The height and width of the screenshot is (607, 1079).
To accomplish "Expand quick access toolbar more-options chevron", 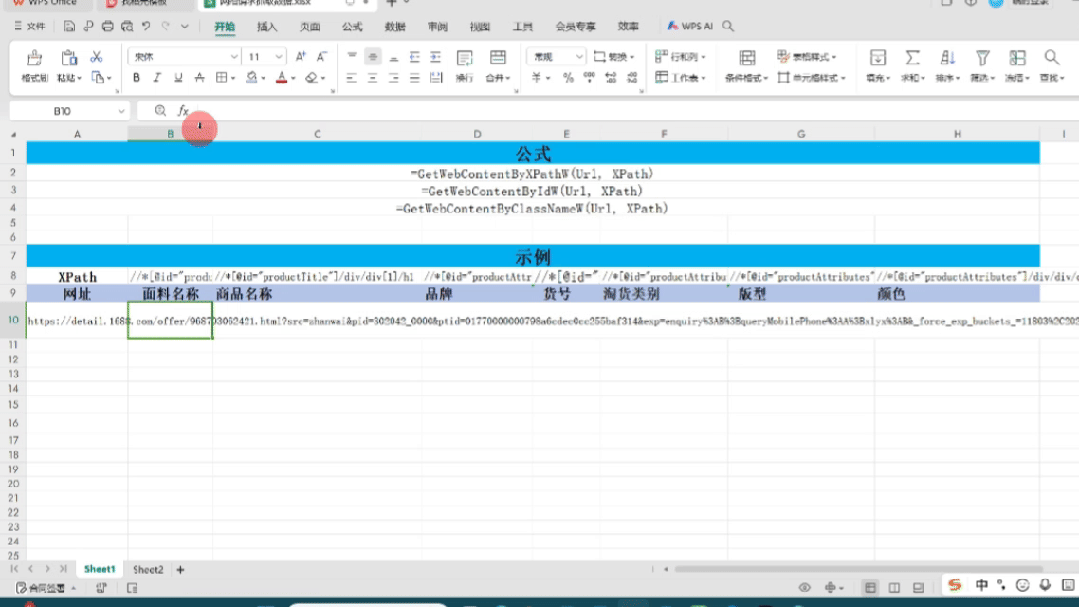I will [x=184, y=26].
